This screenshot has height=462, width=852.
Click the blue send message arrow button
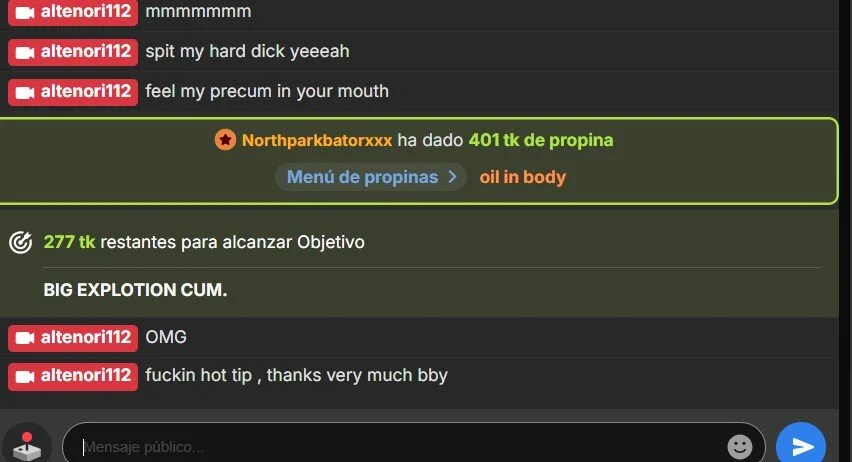coord(801,445)
